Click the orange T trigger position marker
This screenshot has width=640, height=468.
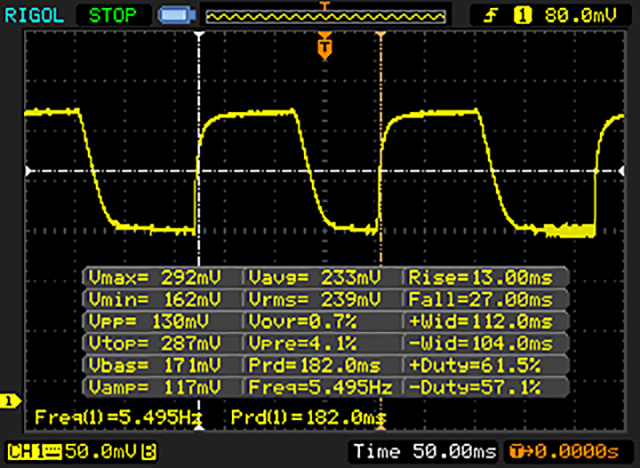tap(324, 46)
